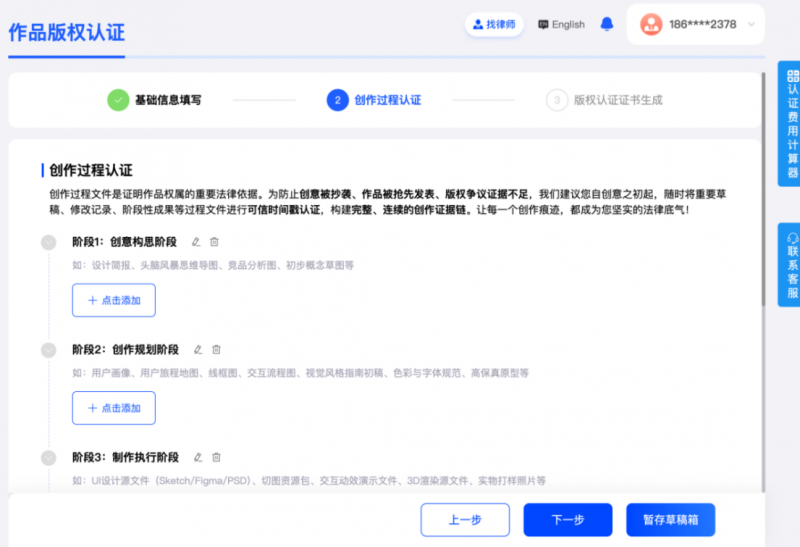Click the 上一步 button
This screenshot has height=547, width=800.
click(465, 520)
